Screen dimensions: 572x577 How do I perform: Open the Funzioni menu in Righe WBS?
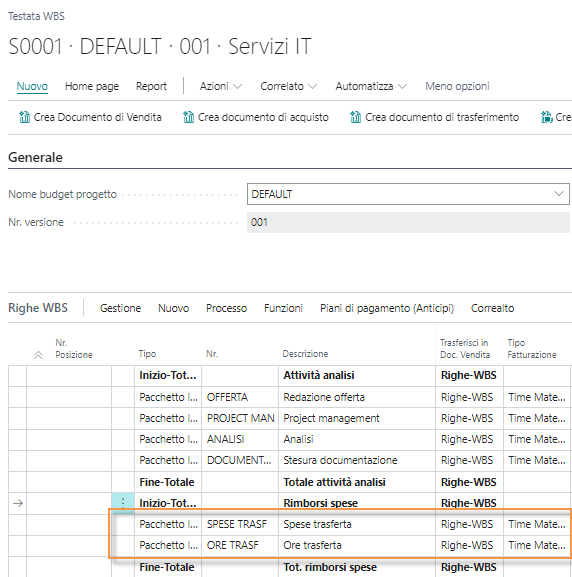pos(283,308)
